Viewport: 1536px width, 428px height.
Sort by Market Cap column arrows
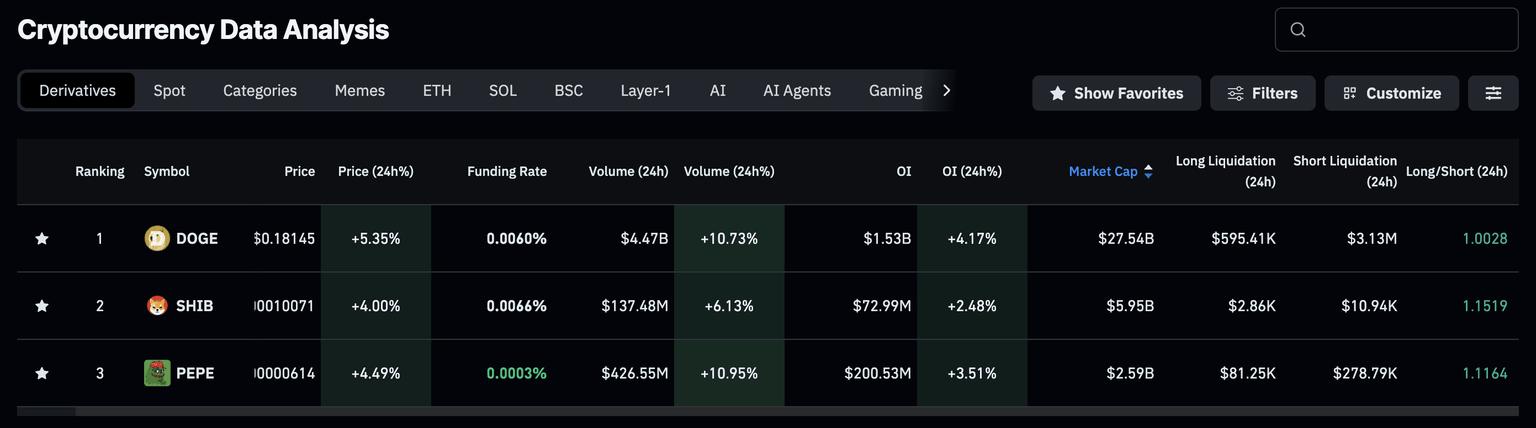1148,172
